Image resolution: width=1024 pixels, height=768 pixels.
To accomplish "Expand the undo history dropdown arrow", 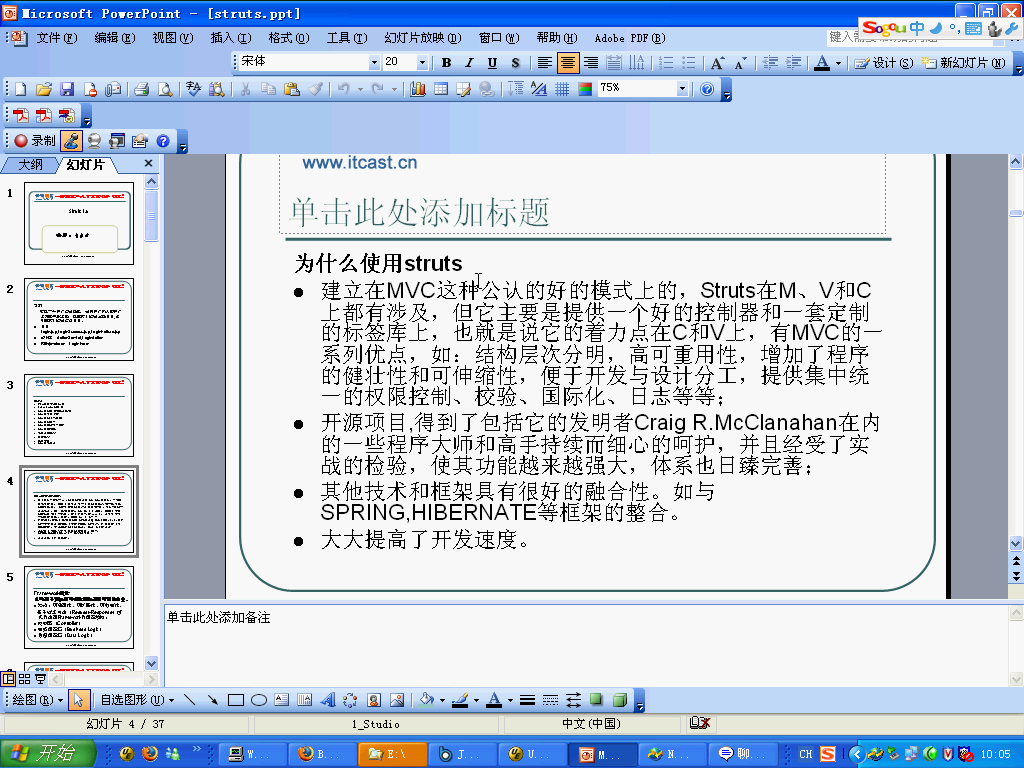I will tap(360, 89).
